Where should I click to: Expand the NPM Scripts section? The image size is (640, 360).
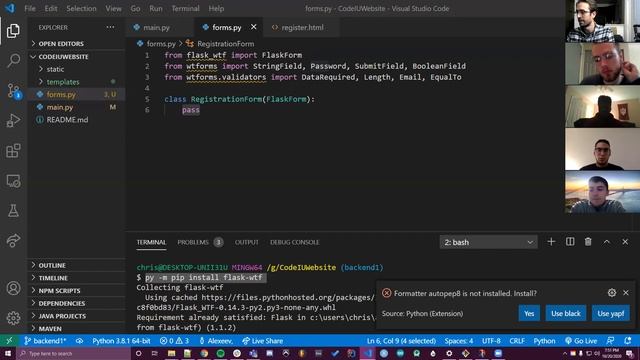click(x=76, y=291)
